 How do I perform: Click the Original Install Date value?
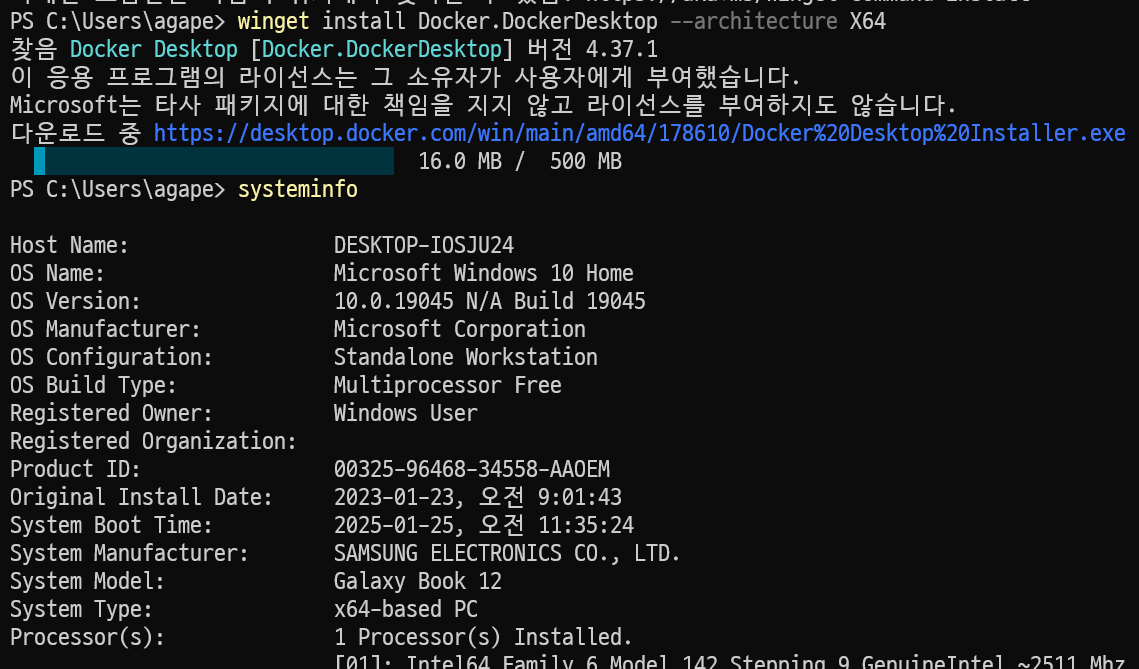(x=477, y=497)
